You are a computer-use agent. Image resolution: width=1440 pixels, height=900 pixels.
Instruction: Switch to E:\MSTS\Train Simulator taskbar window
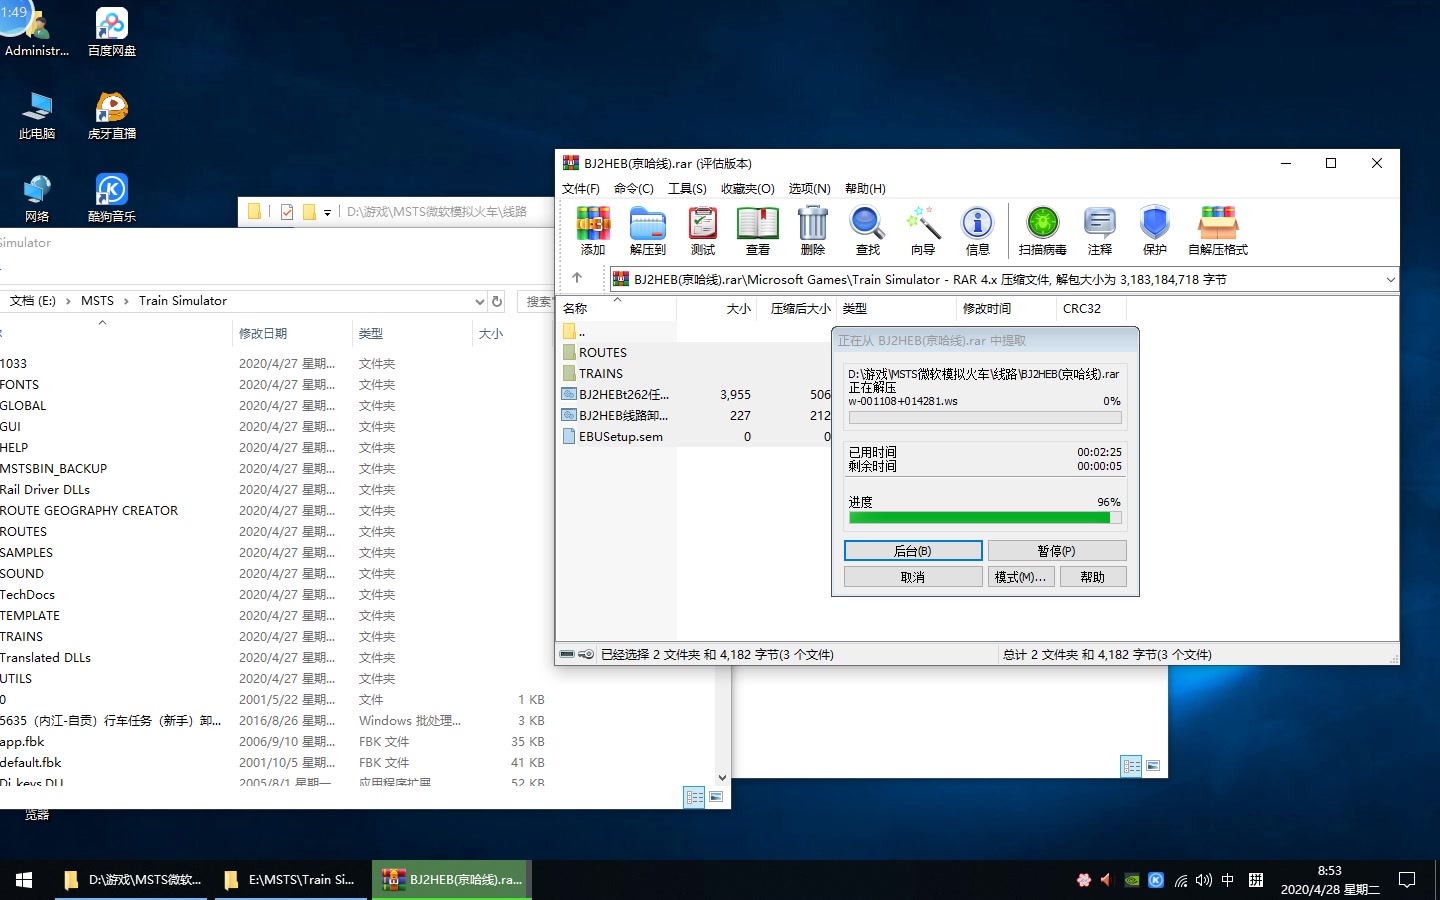click(x=292, y=880)
